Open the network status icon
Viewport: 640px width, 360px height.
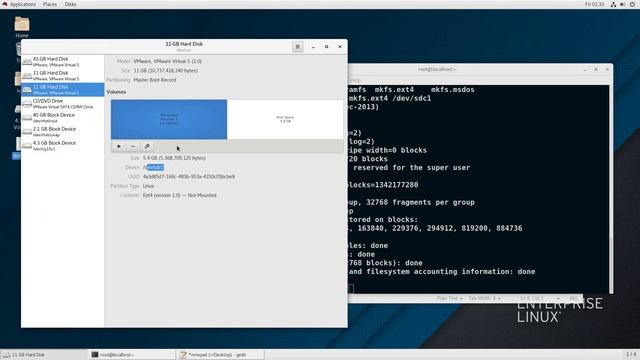pos(613,4)
